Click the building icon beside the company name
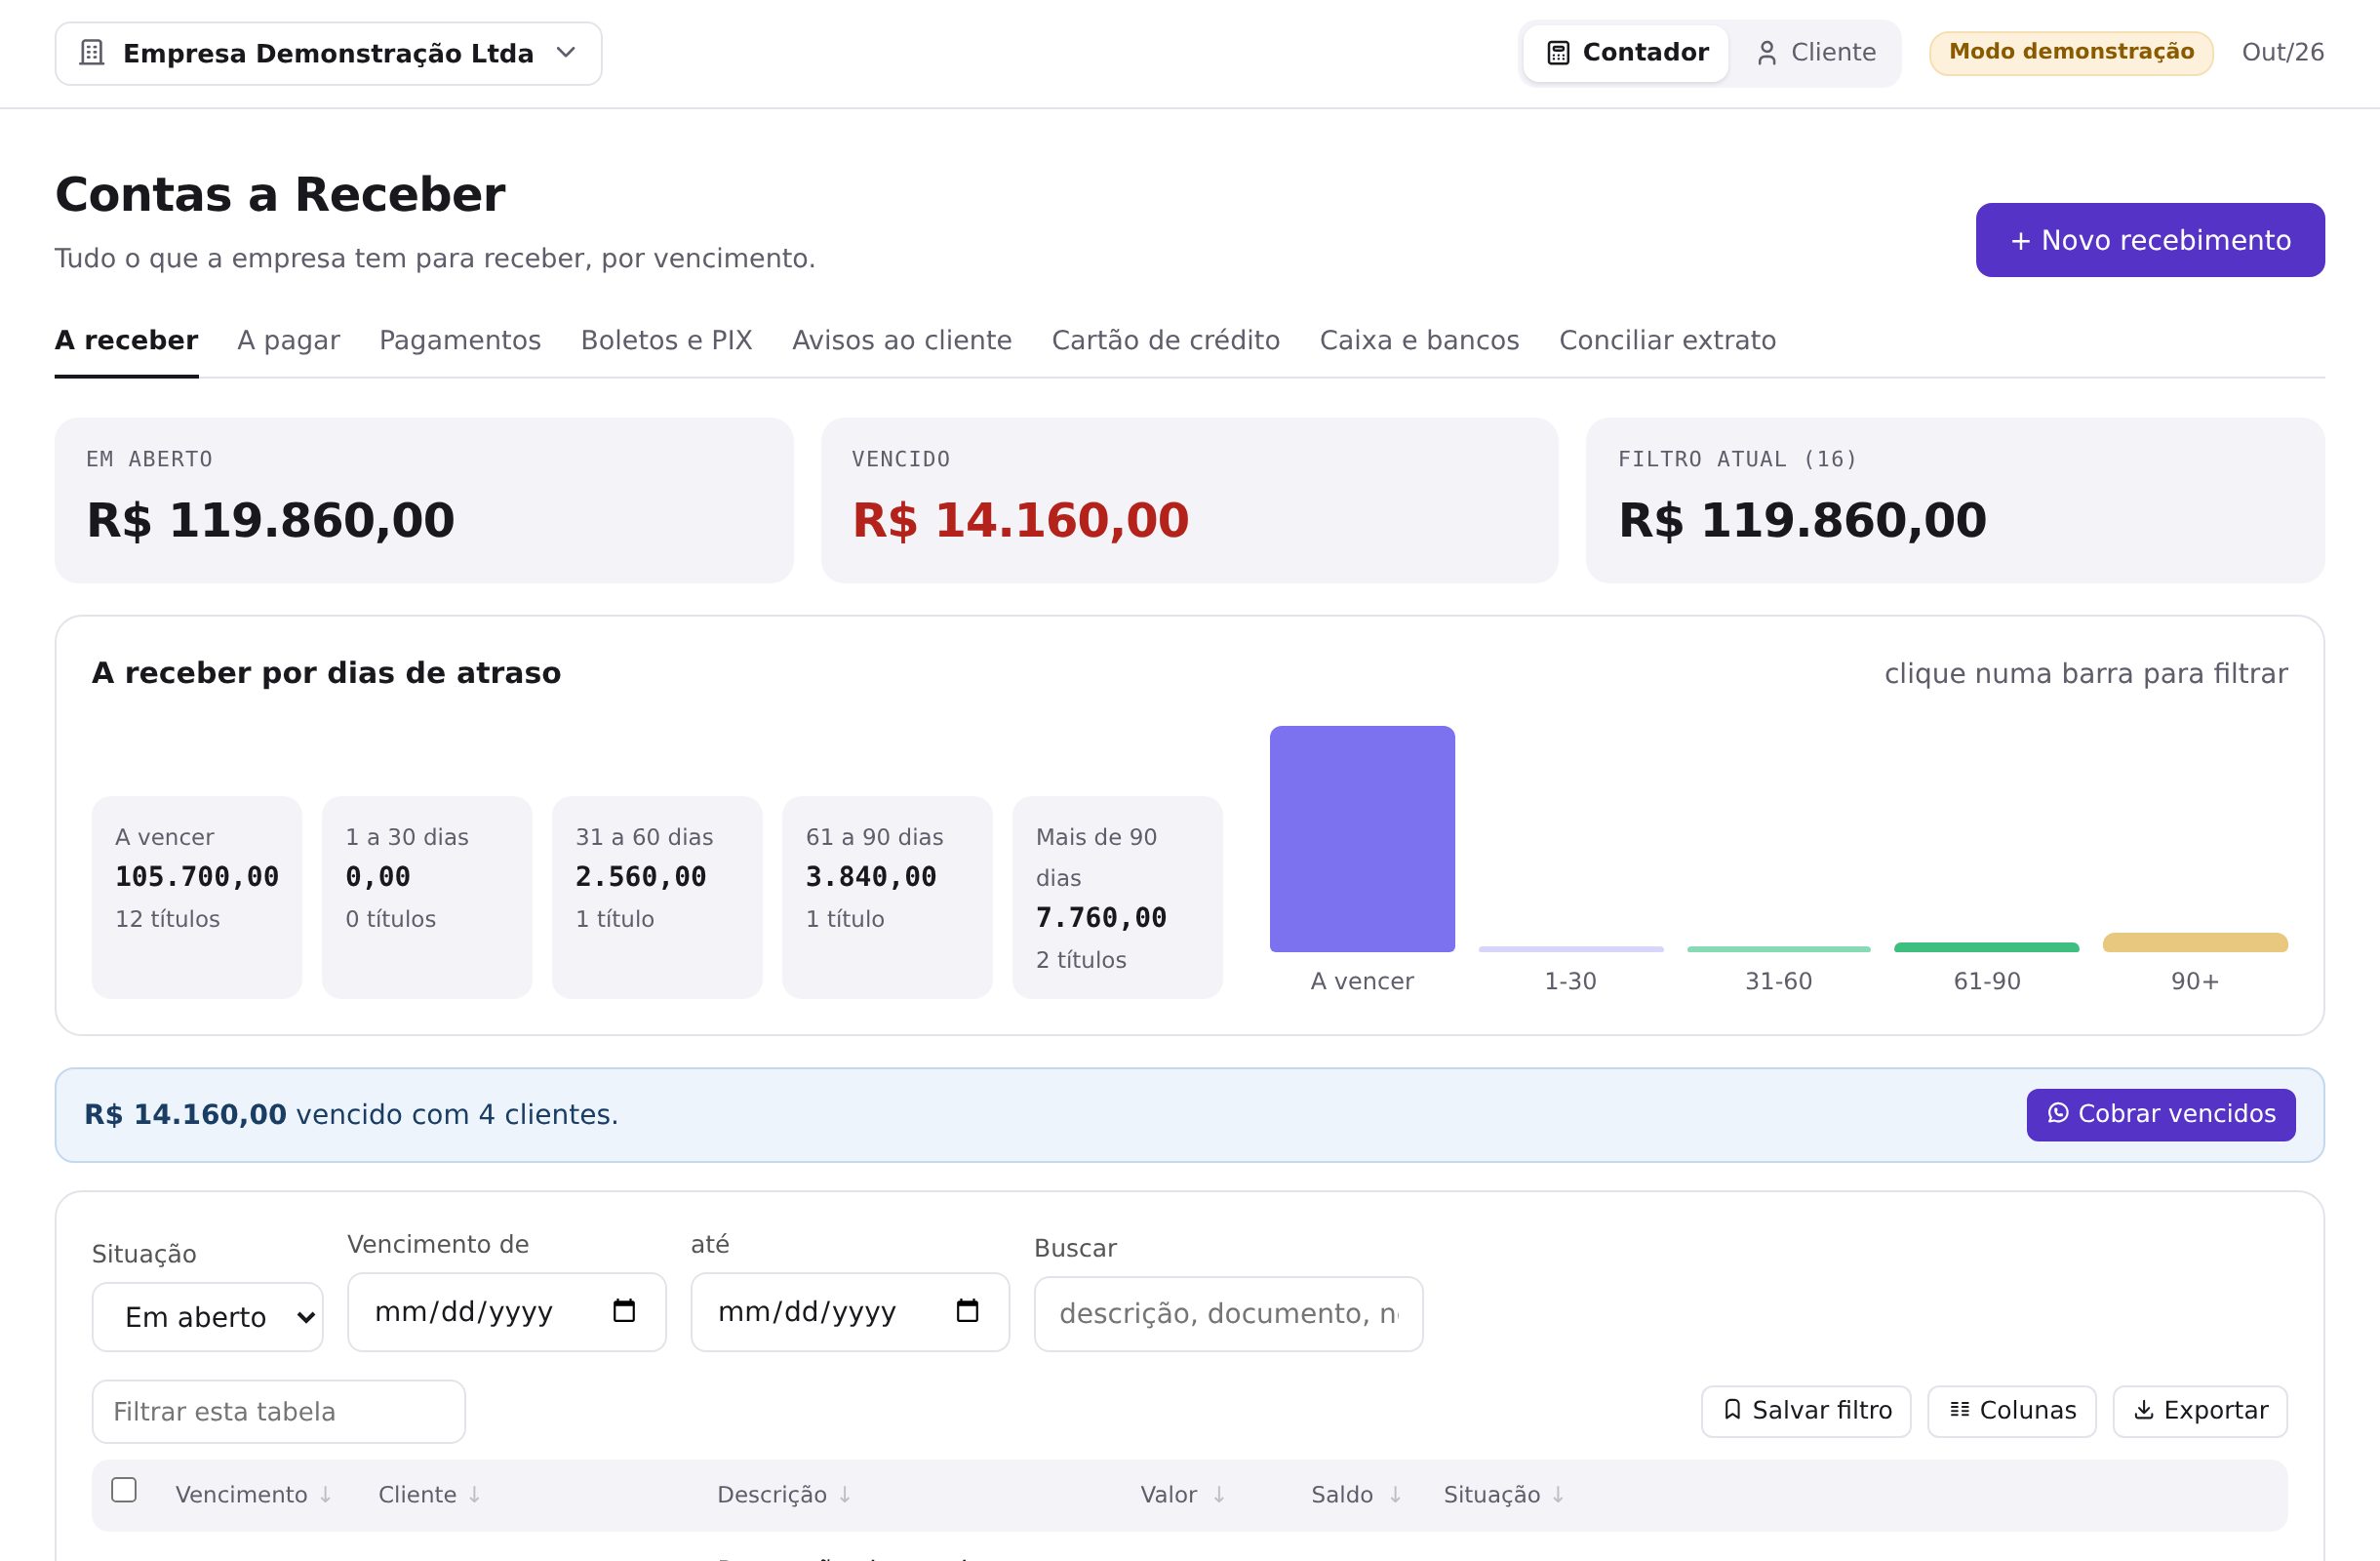The image size is (2380, 1561). pos(92,53)
